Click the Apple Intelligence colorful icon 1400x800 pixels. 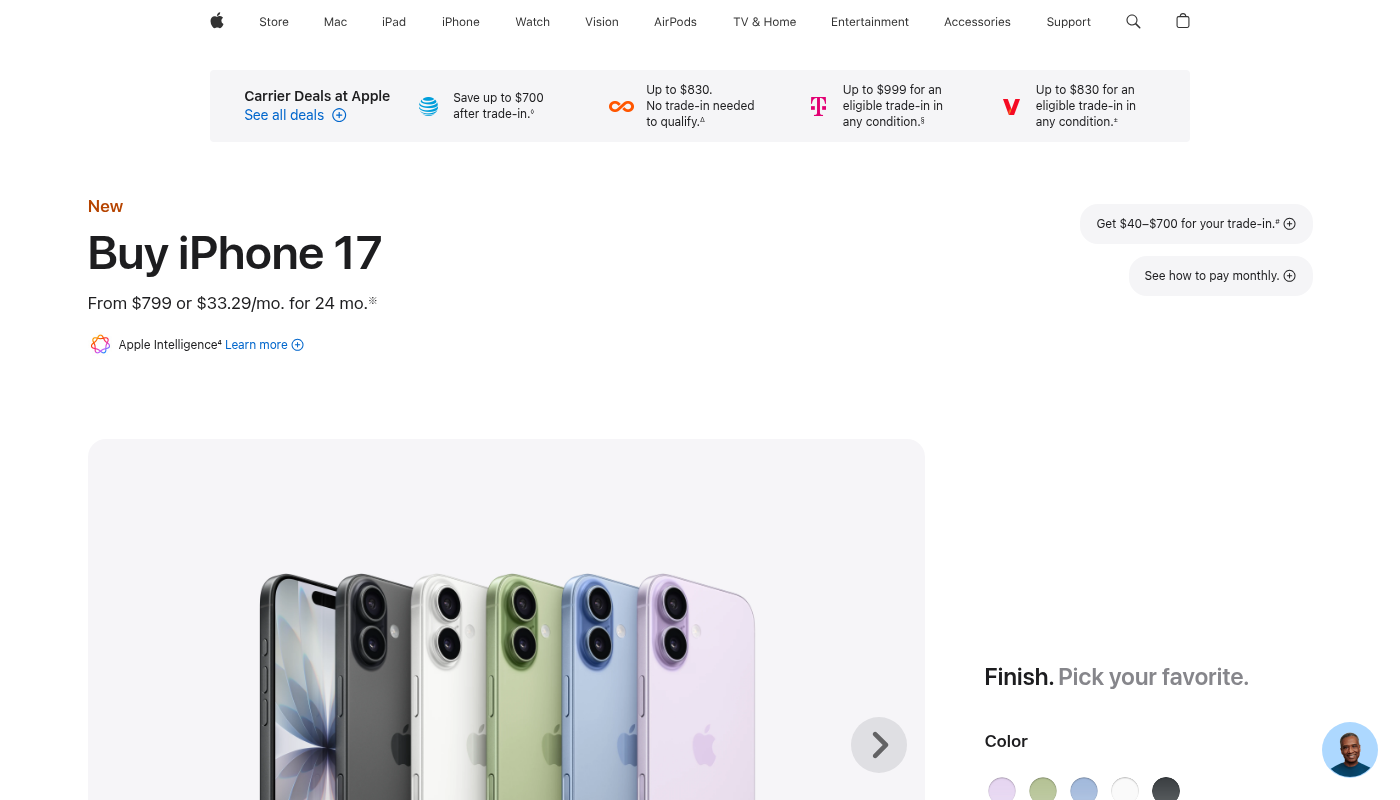(x=100, y=345)
